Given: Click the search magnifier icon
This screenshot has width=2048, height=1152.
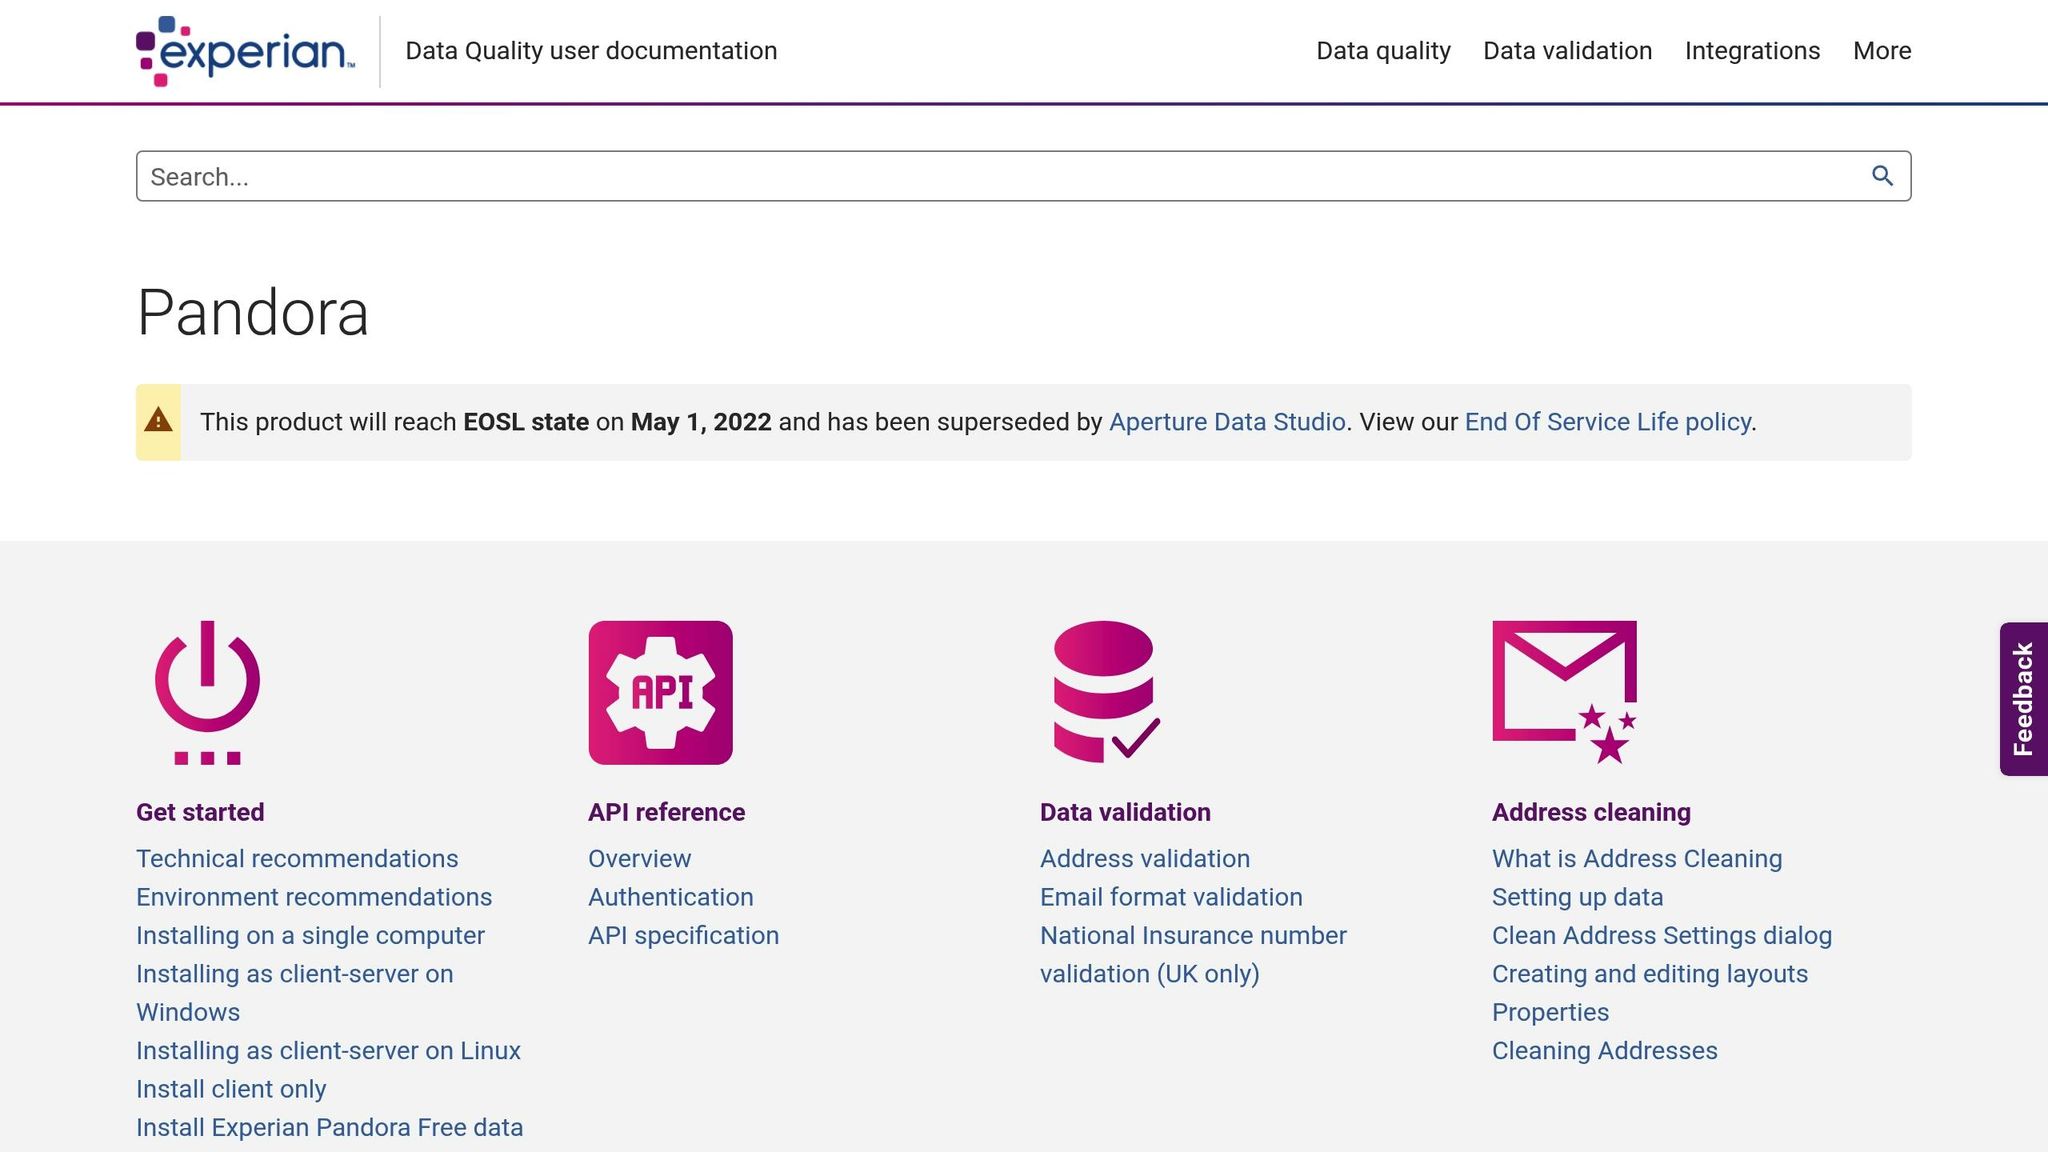Looking at the screenshot, I should tap(1882, 176).
